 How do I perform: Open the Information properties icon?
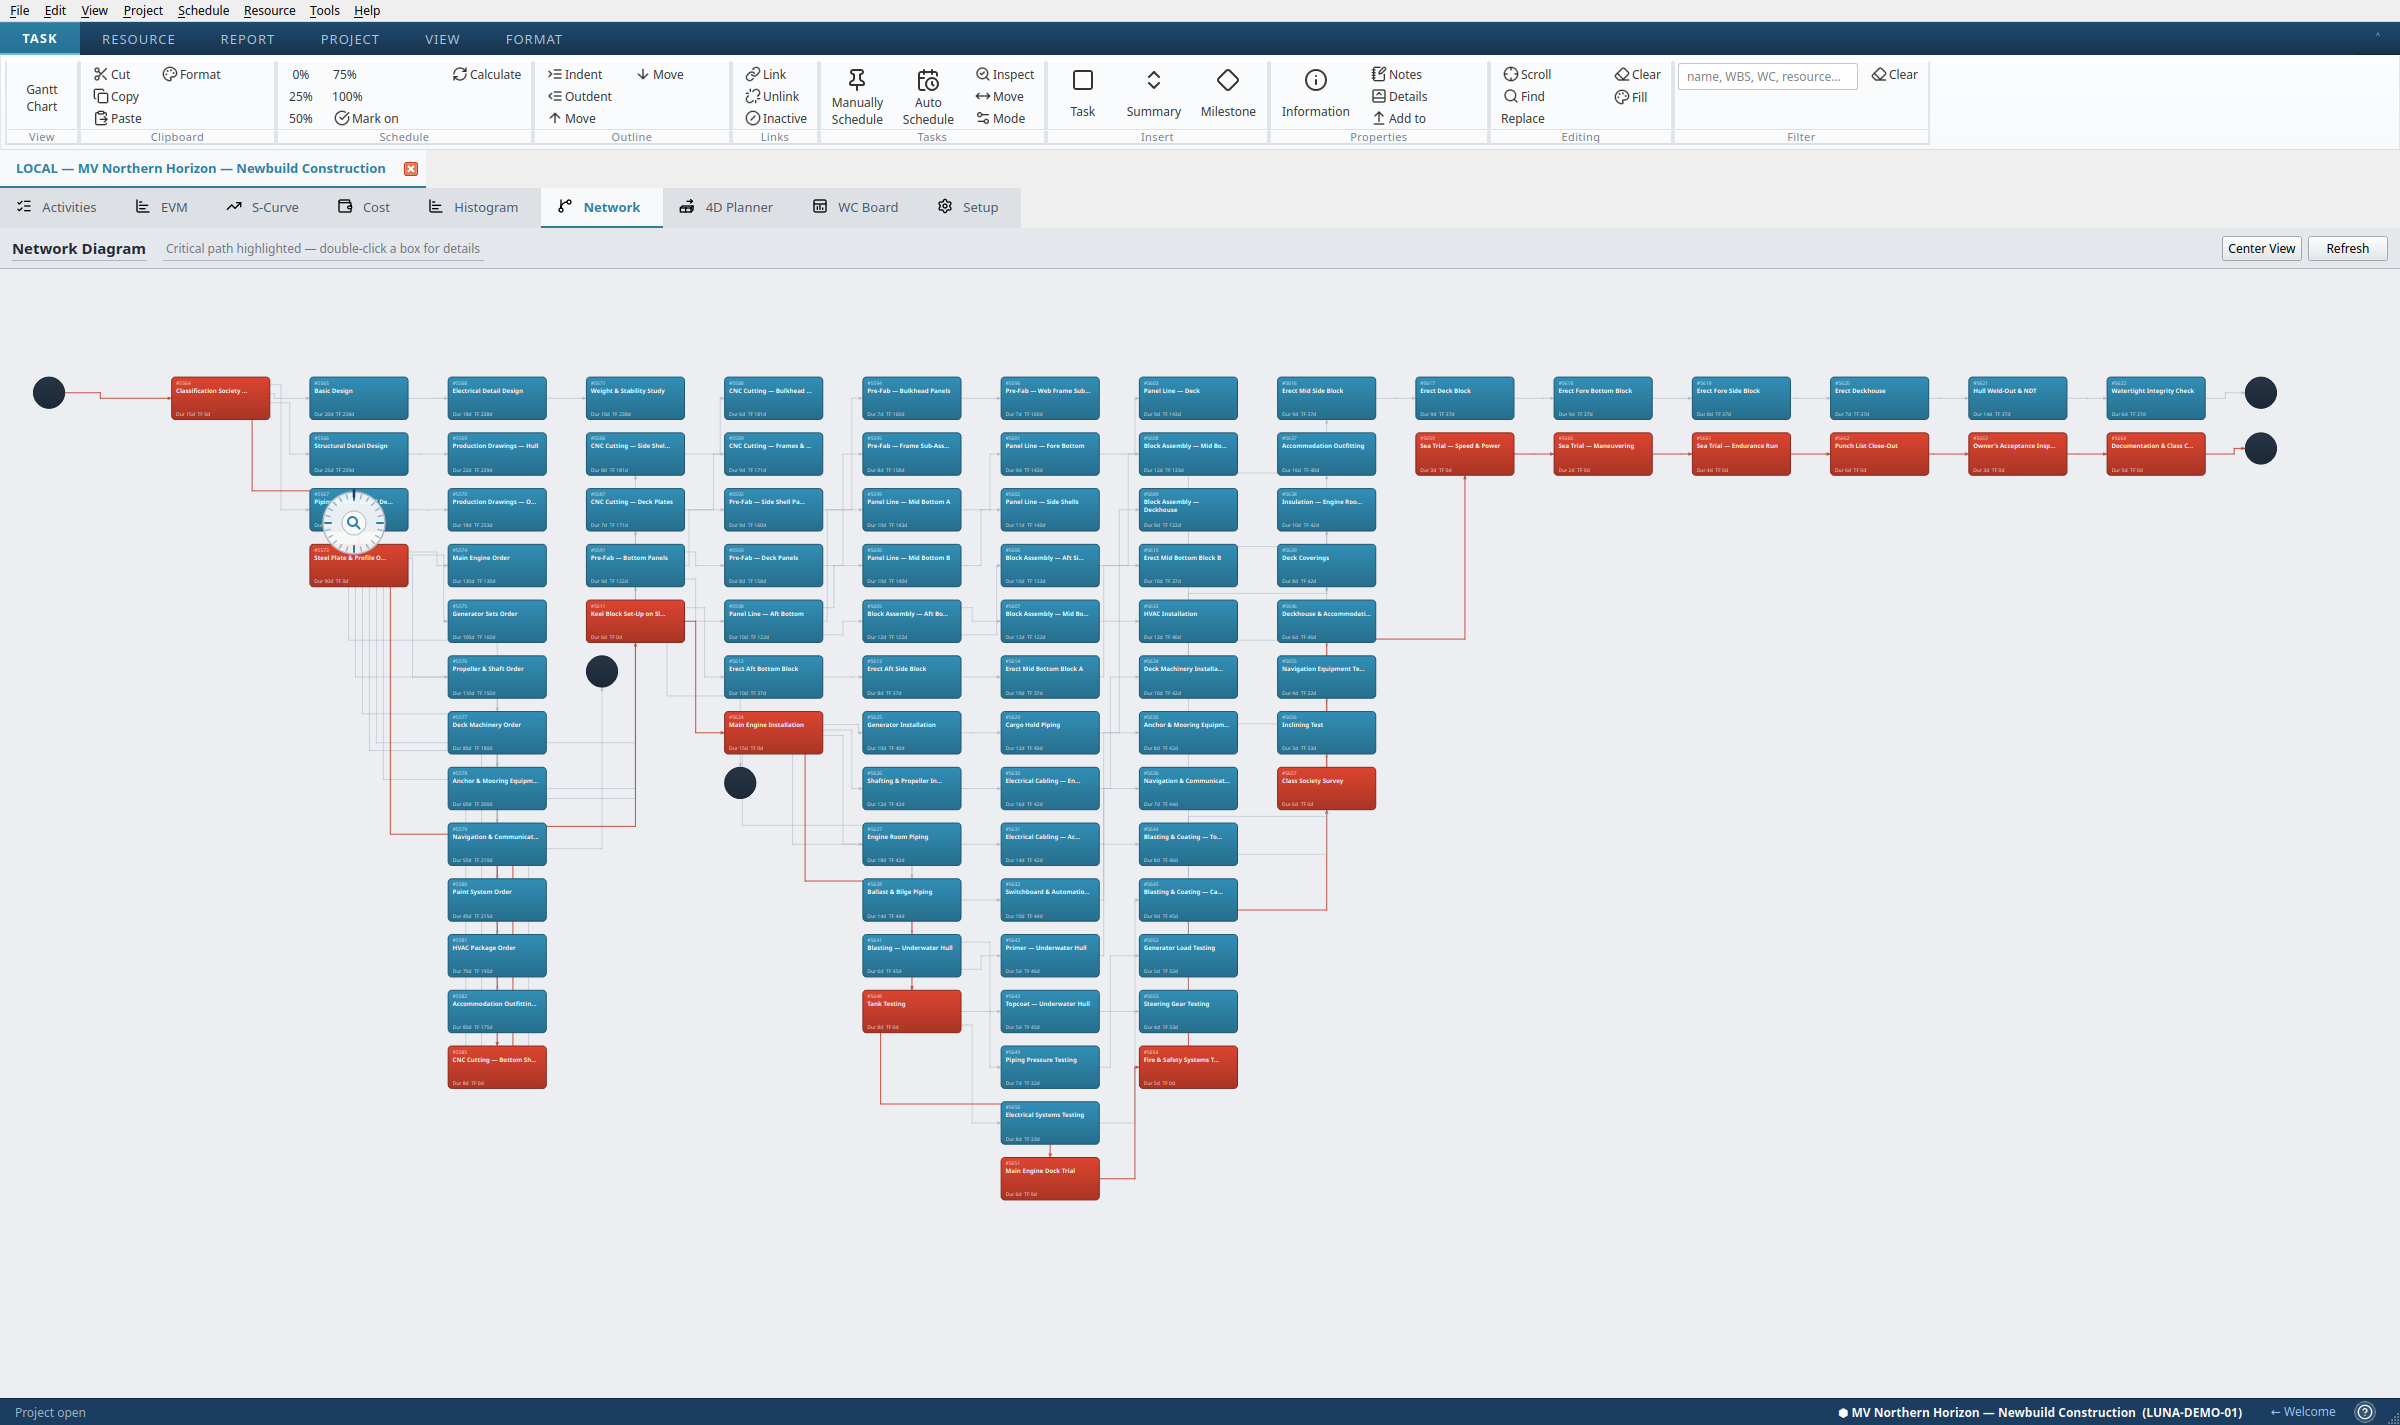(x=1315, y=80)
